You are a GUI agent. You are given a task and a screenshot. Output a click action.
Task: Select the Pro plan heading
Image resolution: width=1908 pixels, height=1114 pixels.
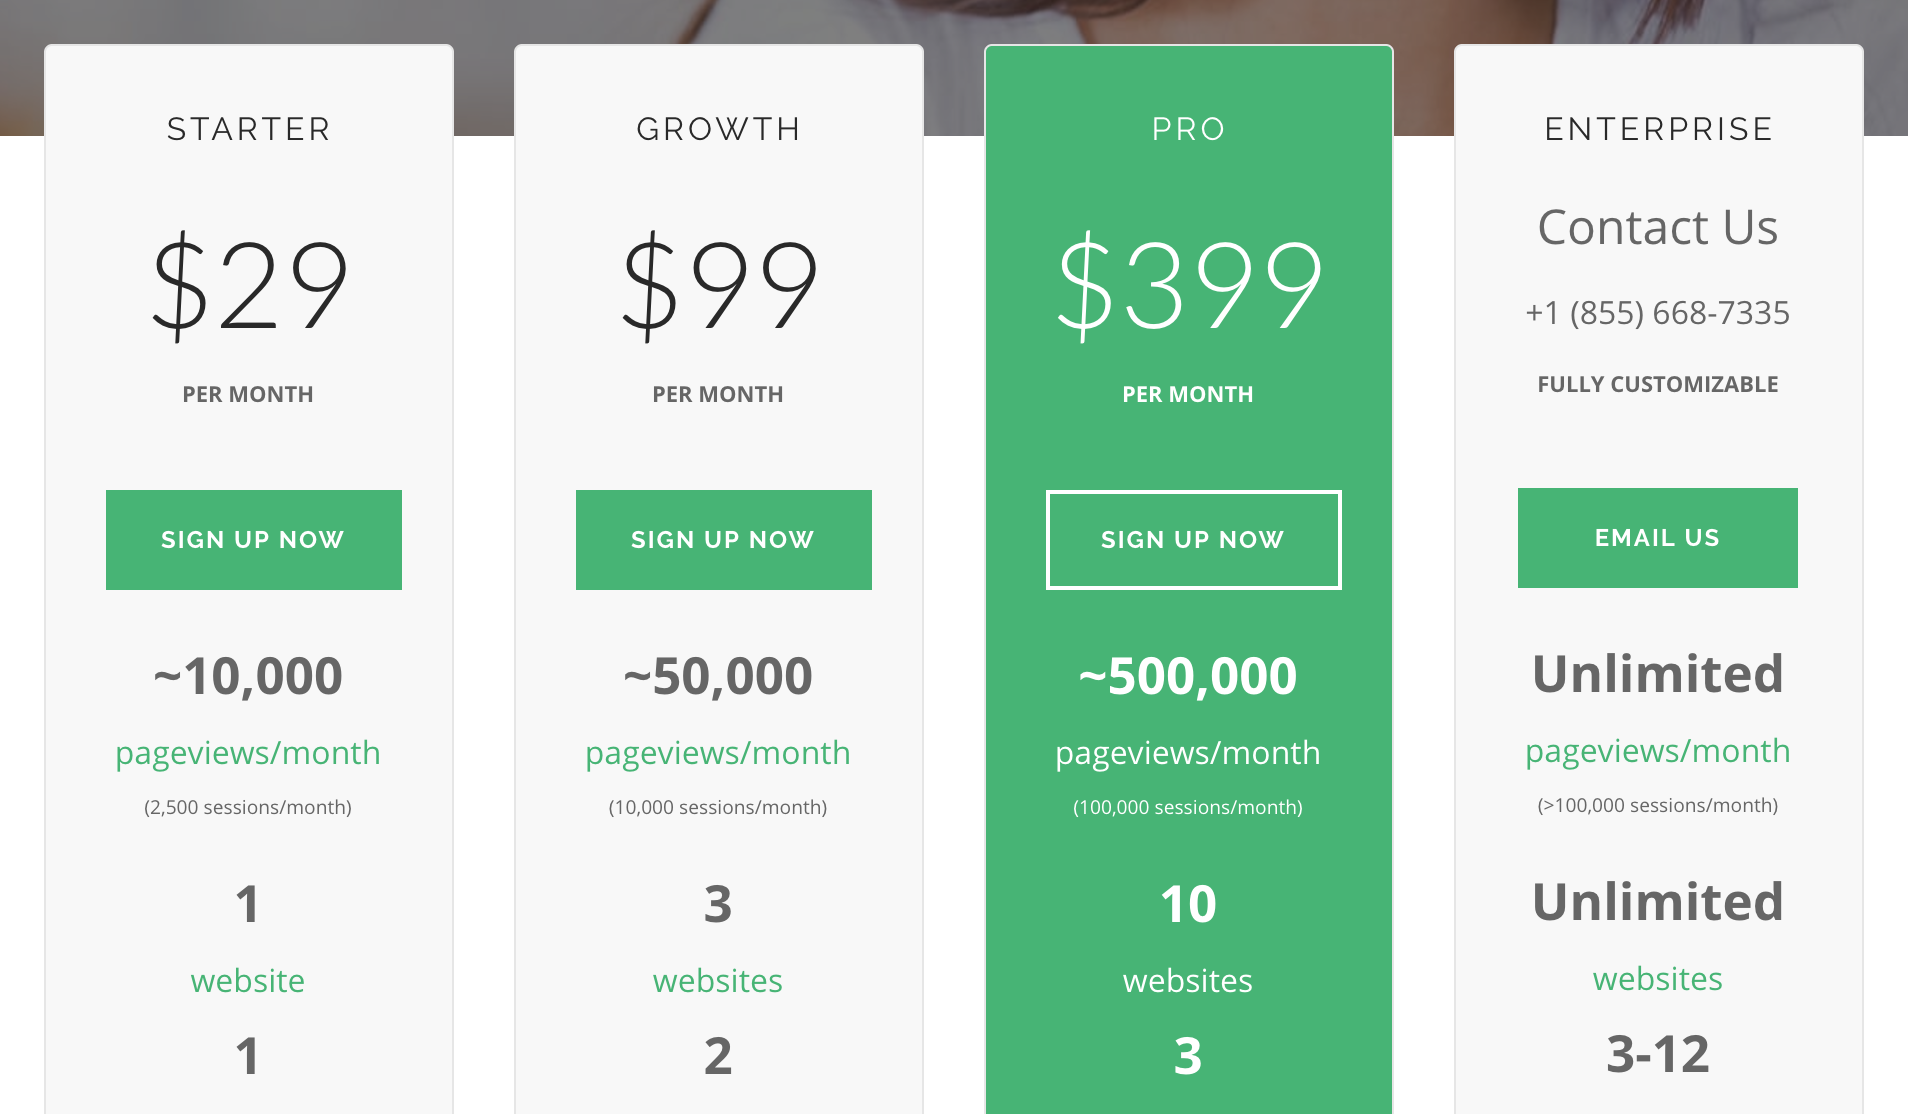click(1189, 129)
